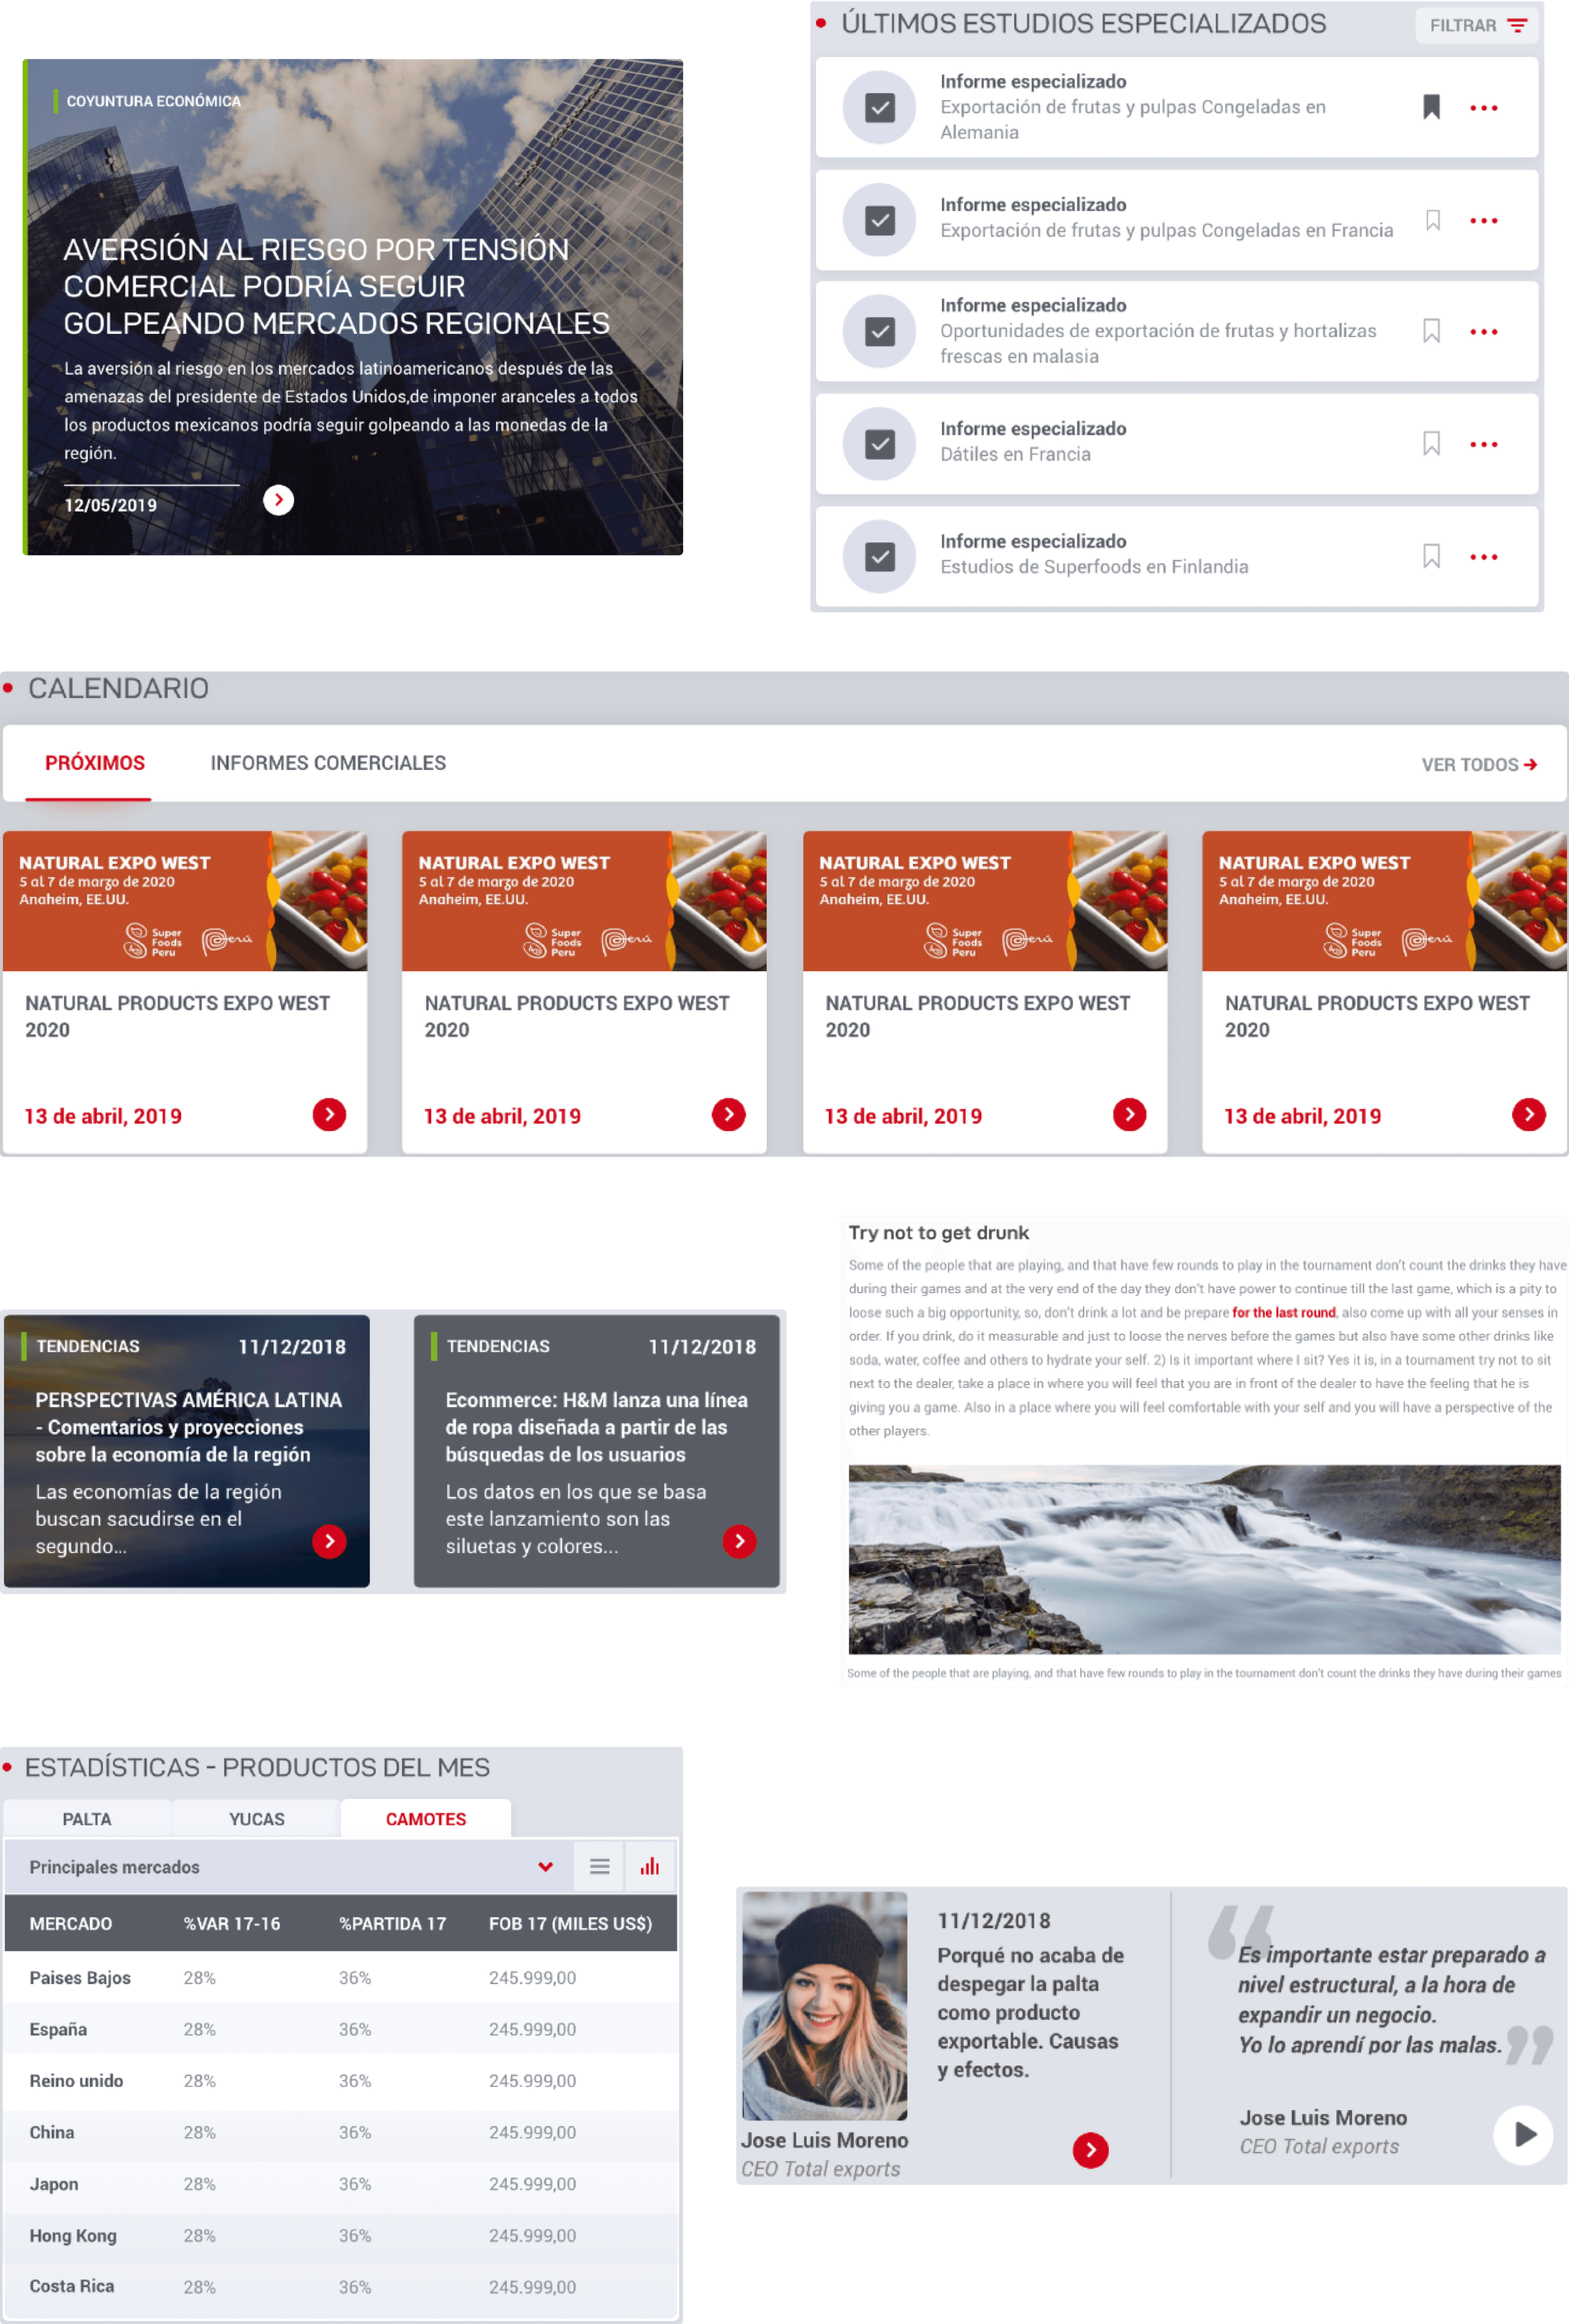
Task: Select the Hong Kong table row
Action: point(341,2236)
